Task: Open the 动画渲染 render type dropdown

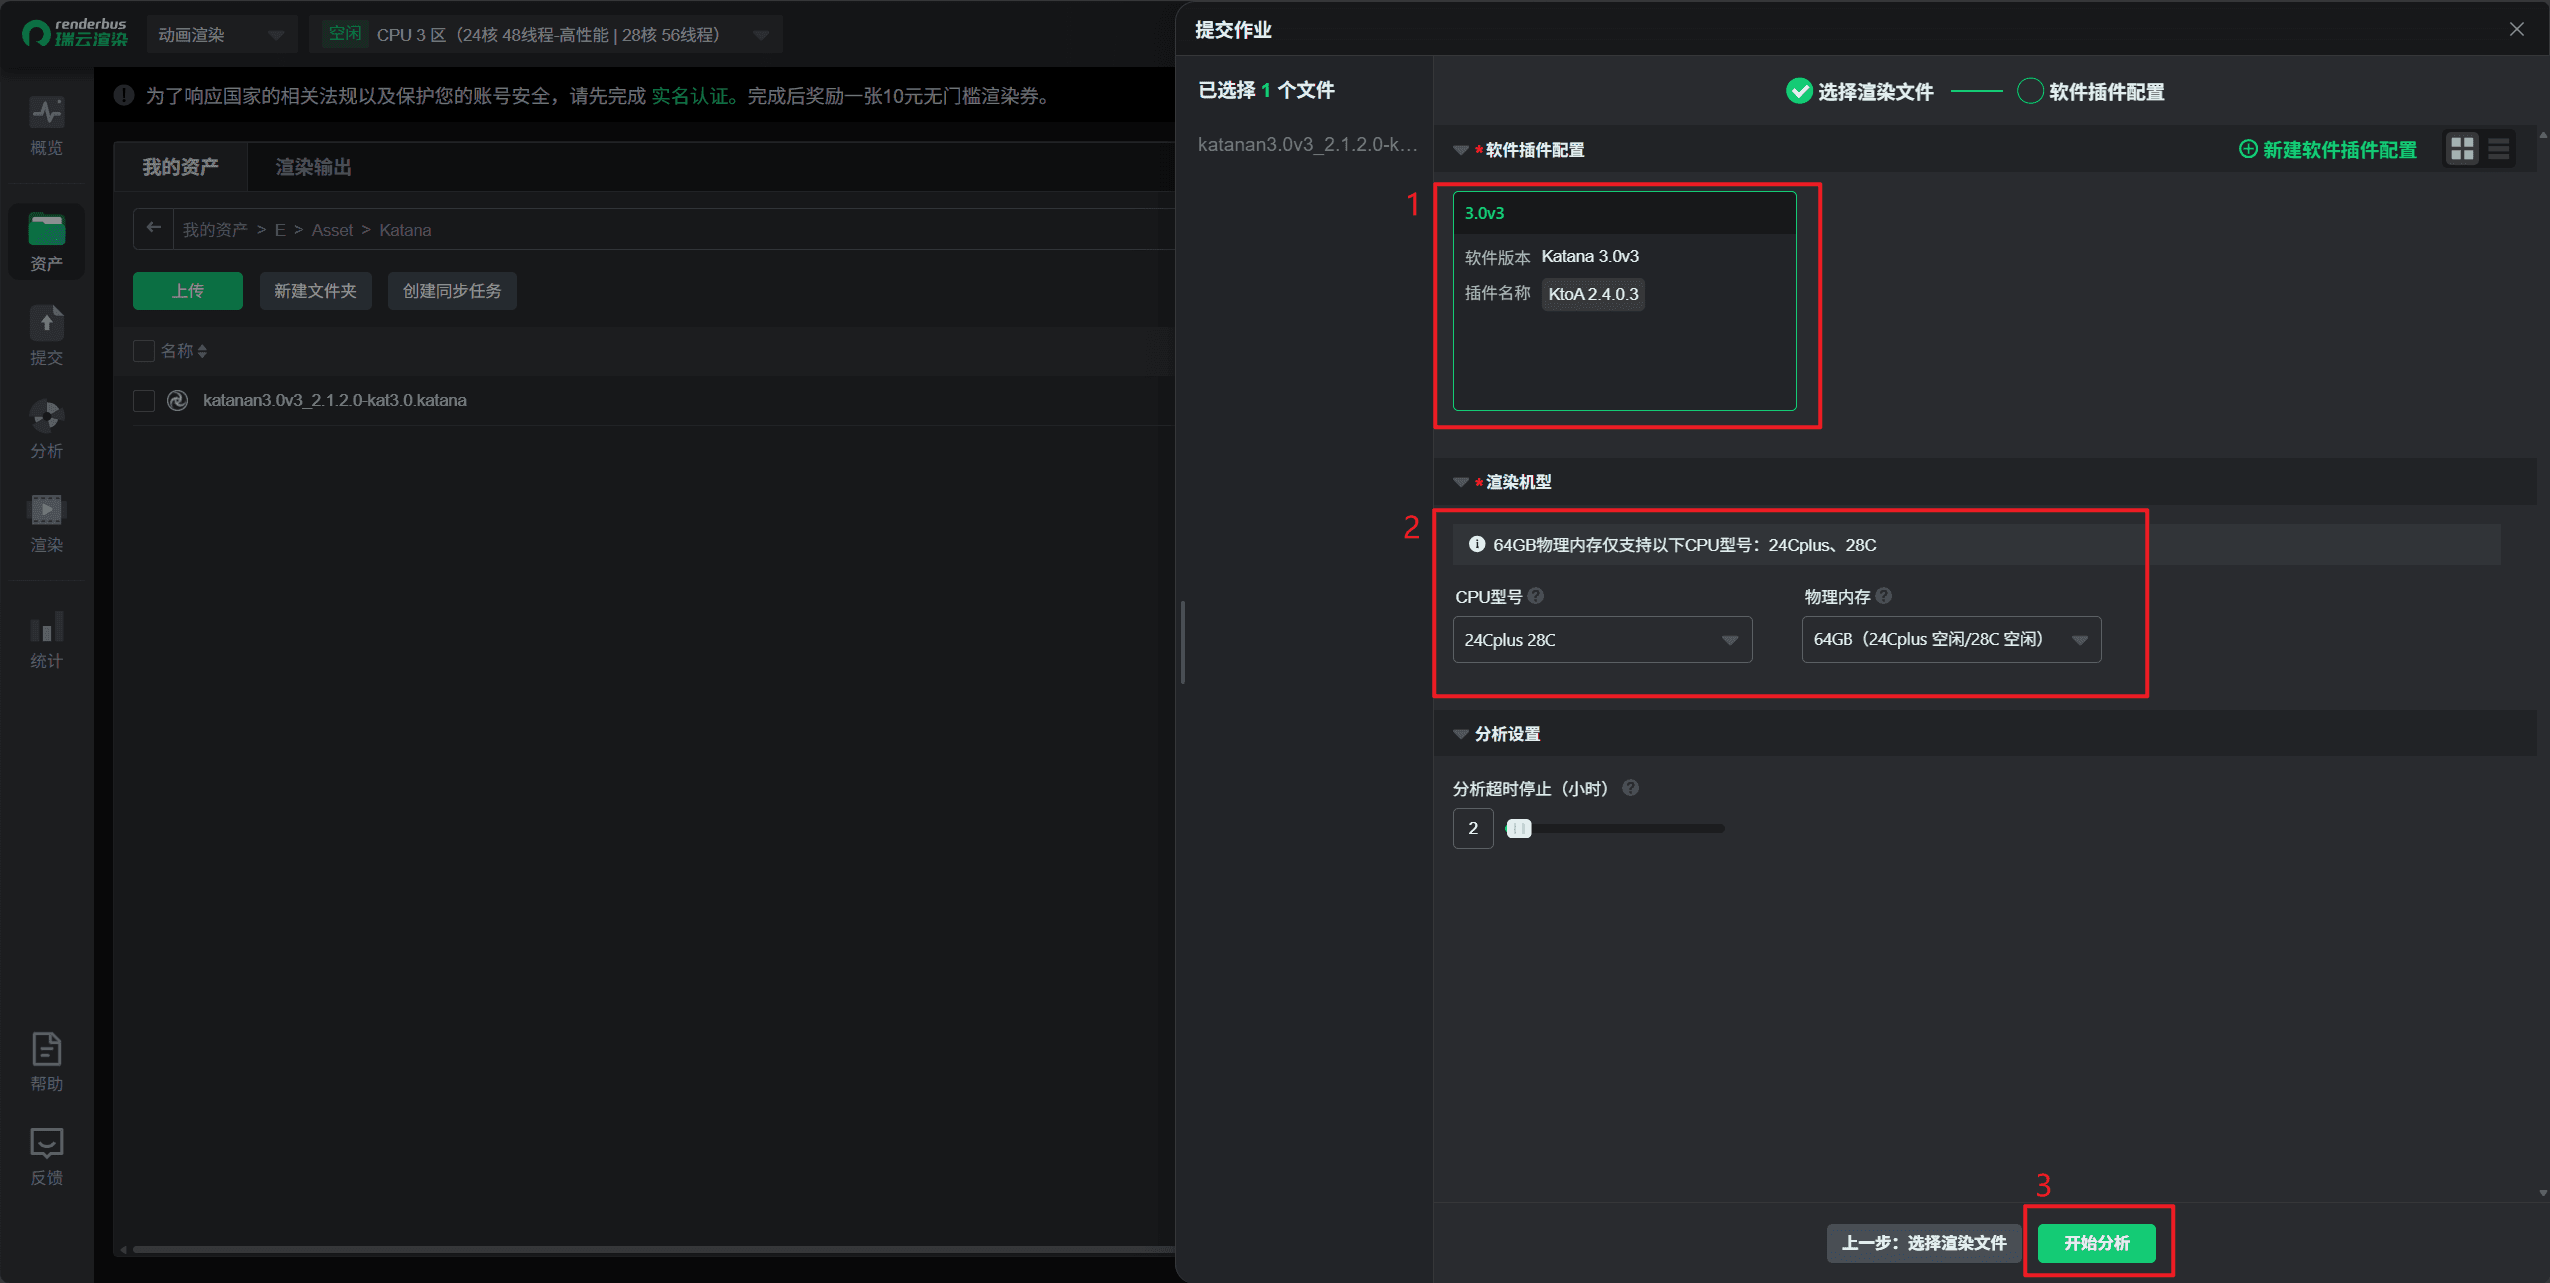Action: (x=222, y=34)
